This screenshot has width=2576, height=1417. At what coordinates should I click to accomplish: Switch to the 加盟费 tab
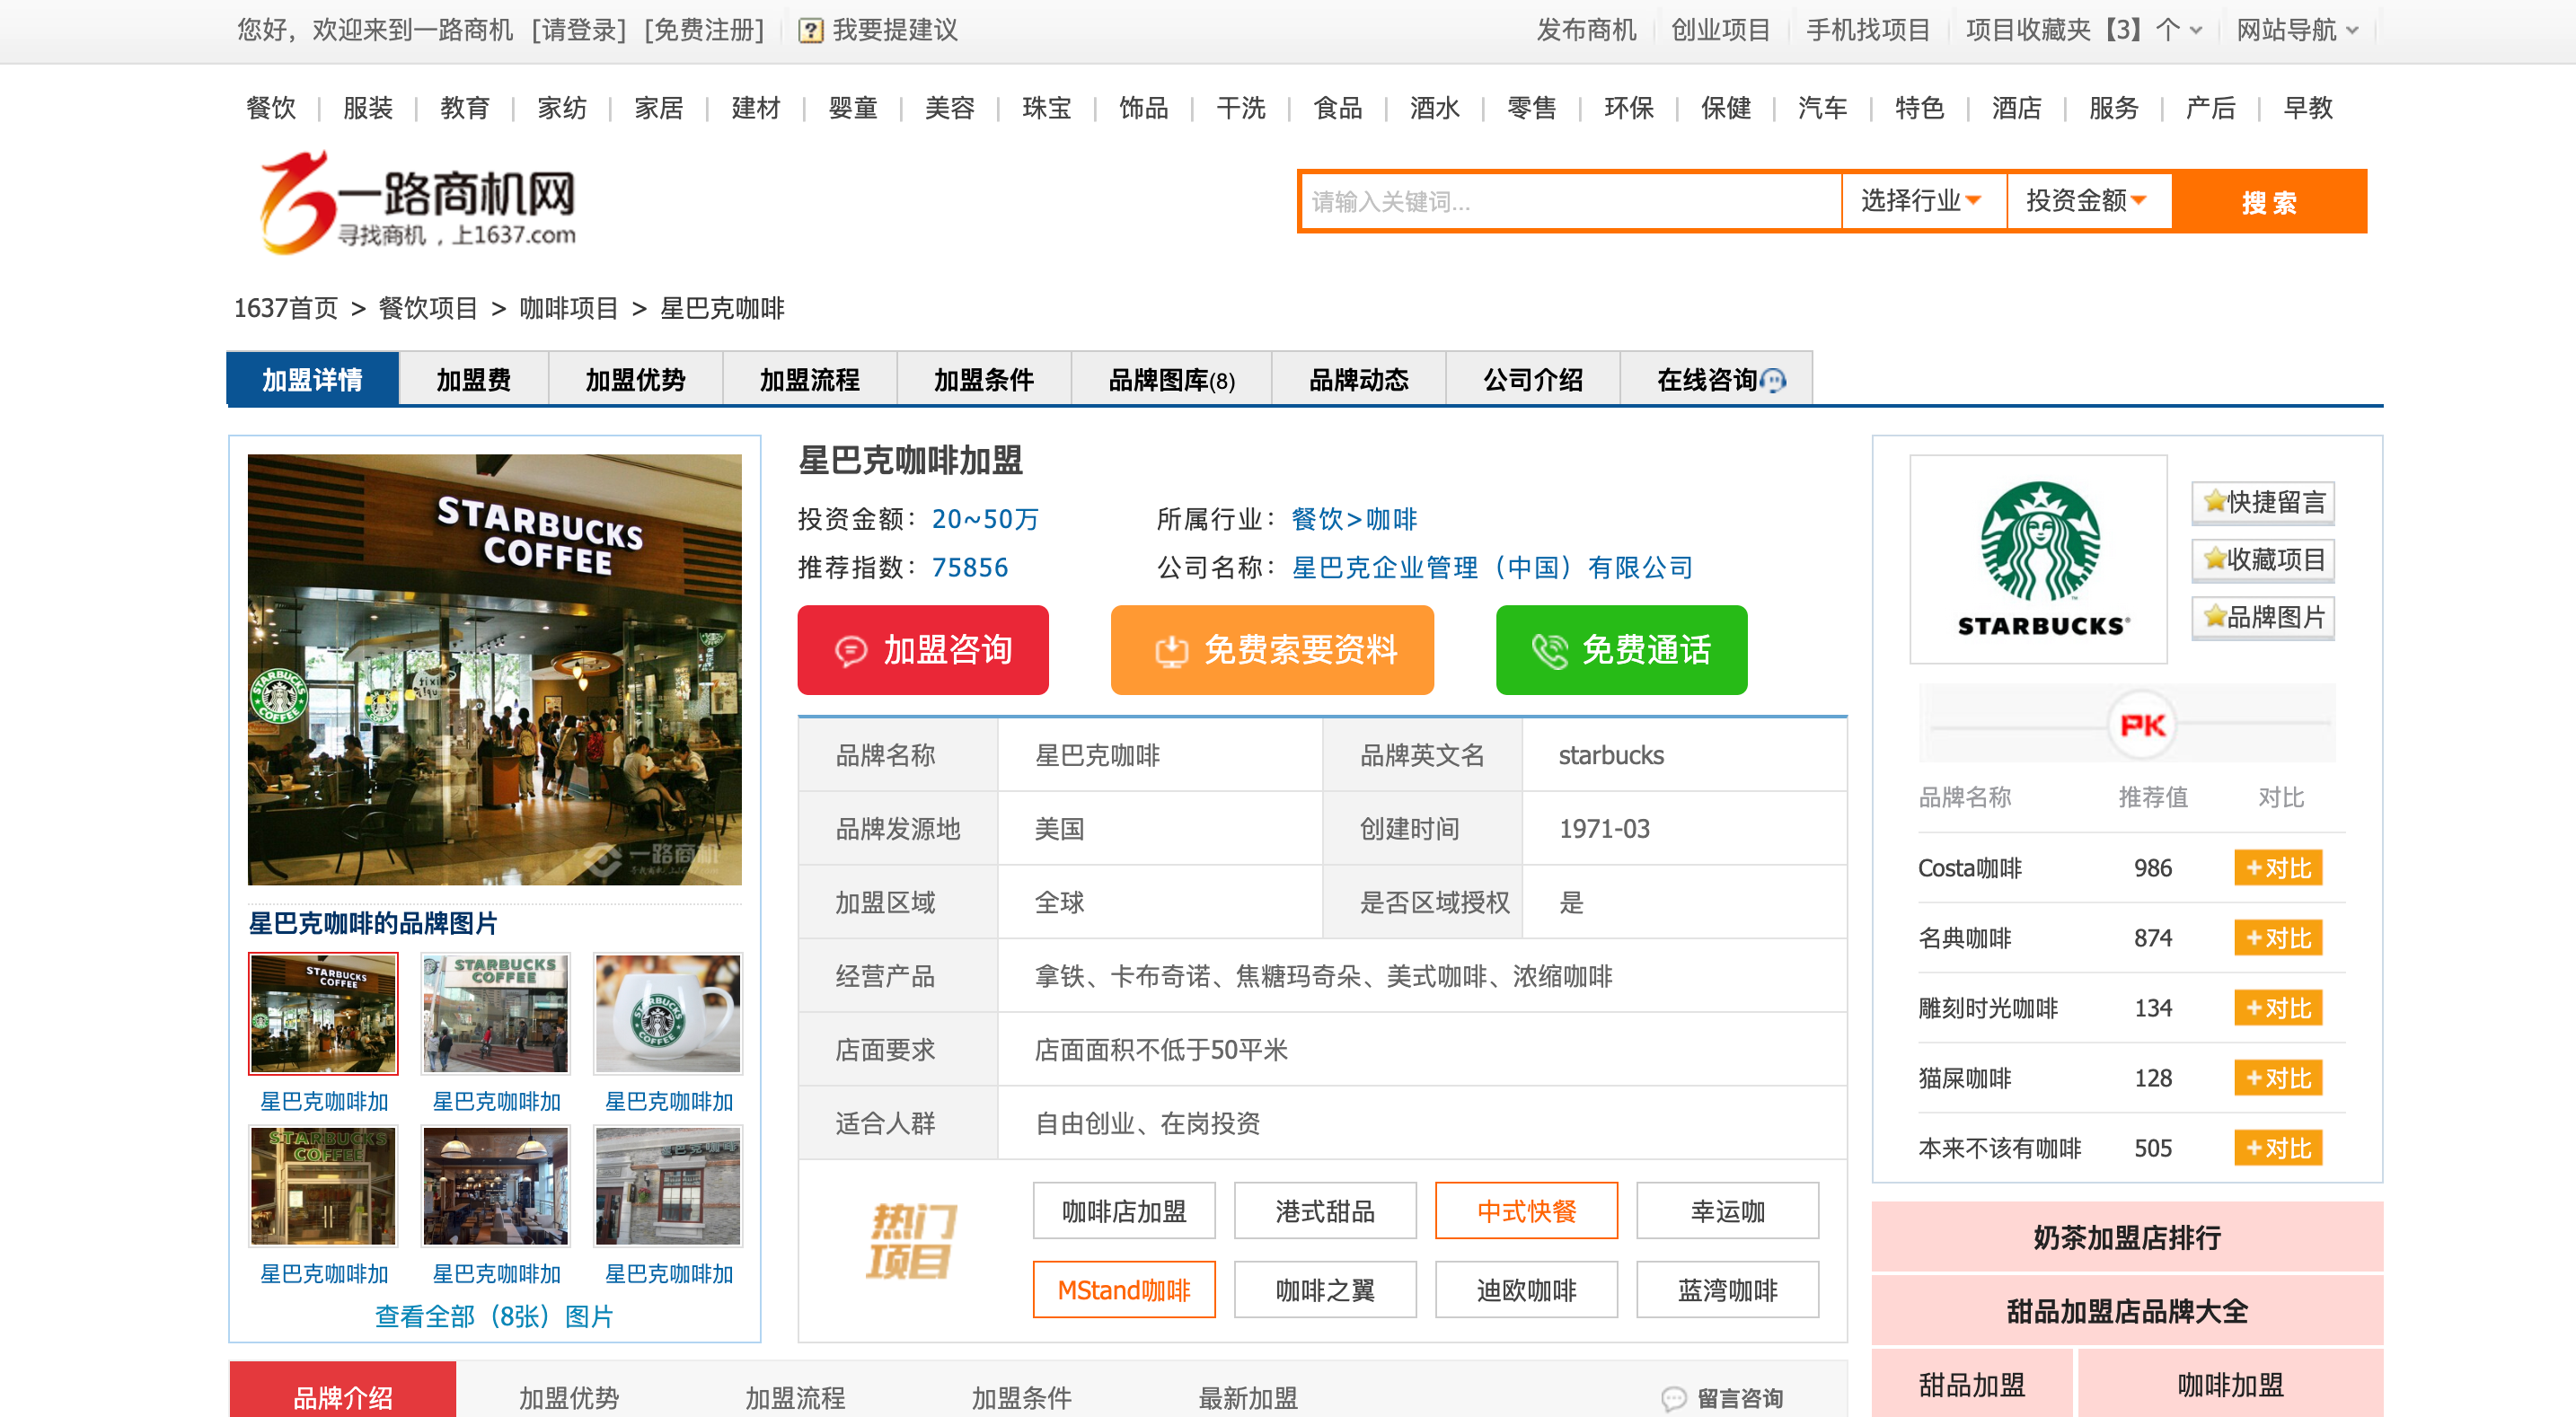click(473, 380)
